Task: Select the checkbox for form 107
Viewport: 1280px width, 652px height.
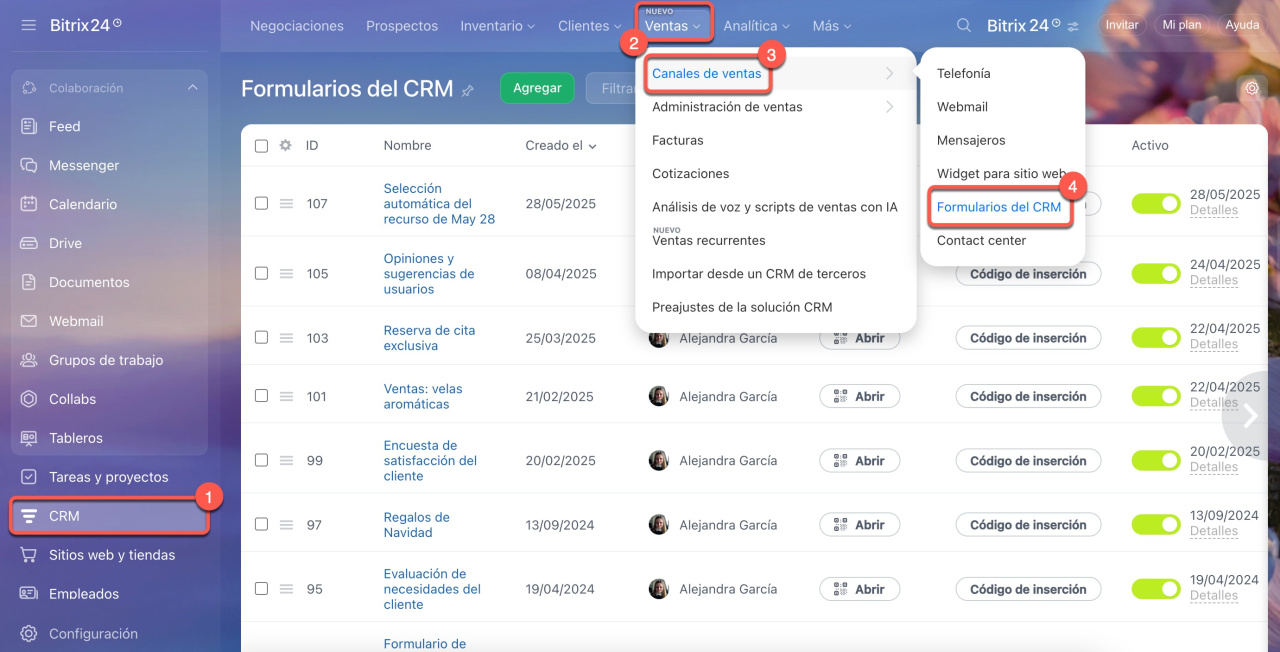Action: [x=261, y=203]
